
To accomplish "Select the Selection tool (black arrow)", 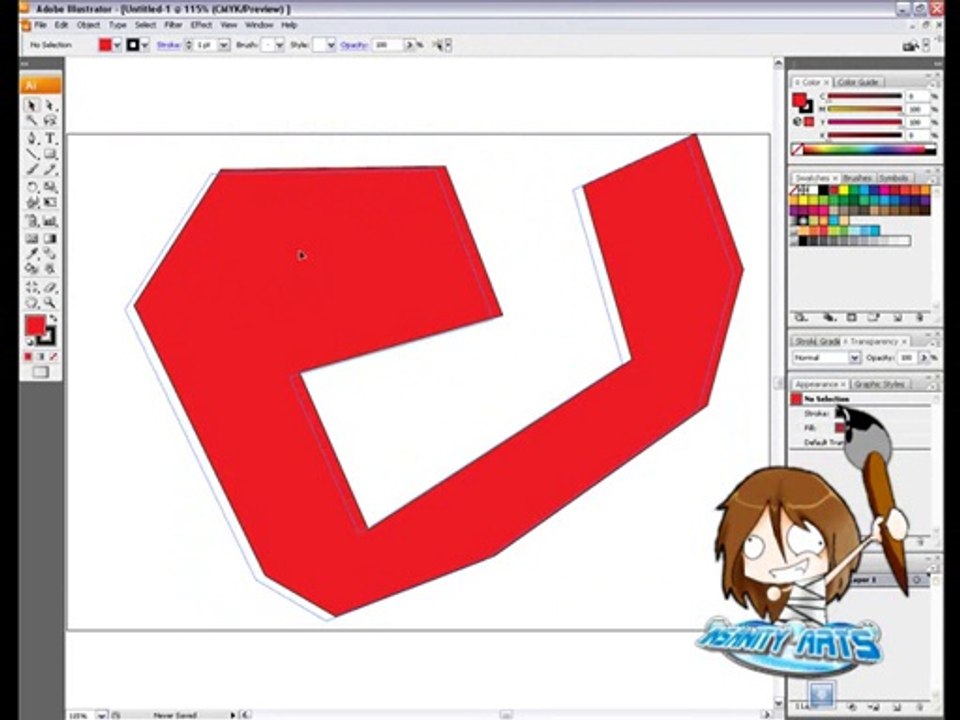I will pos(32,105).
